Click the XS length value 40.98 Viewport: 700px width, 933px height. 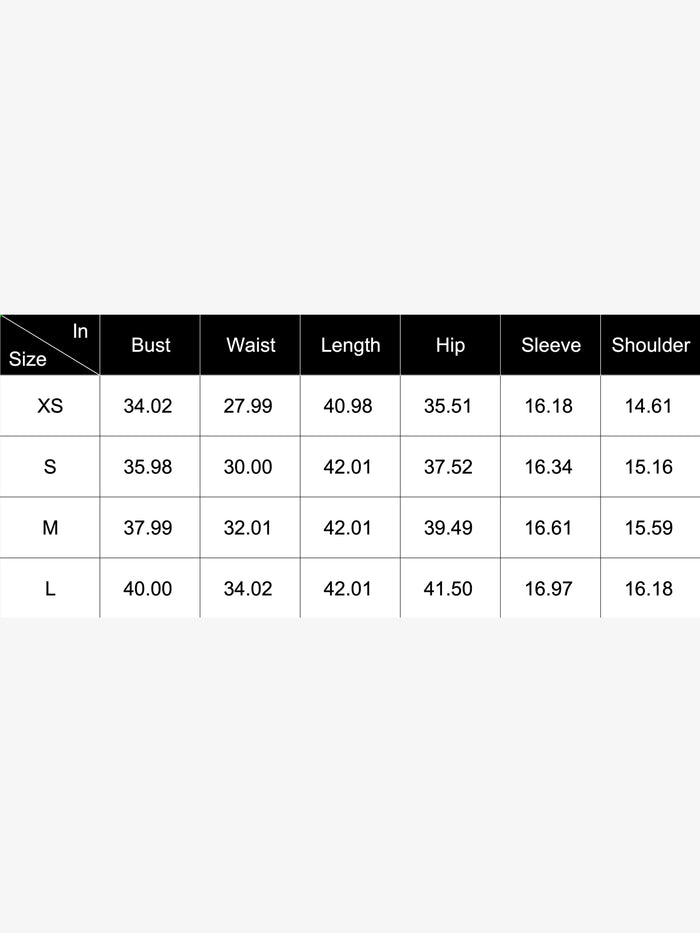point(348,406)
